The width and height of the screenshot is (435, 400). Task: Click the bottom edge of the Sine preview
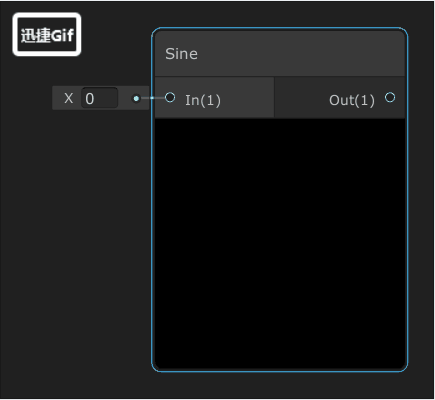point(280,368)
